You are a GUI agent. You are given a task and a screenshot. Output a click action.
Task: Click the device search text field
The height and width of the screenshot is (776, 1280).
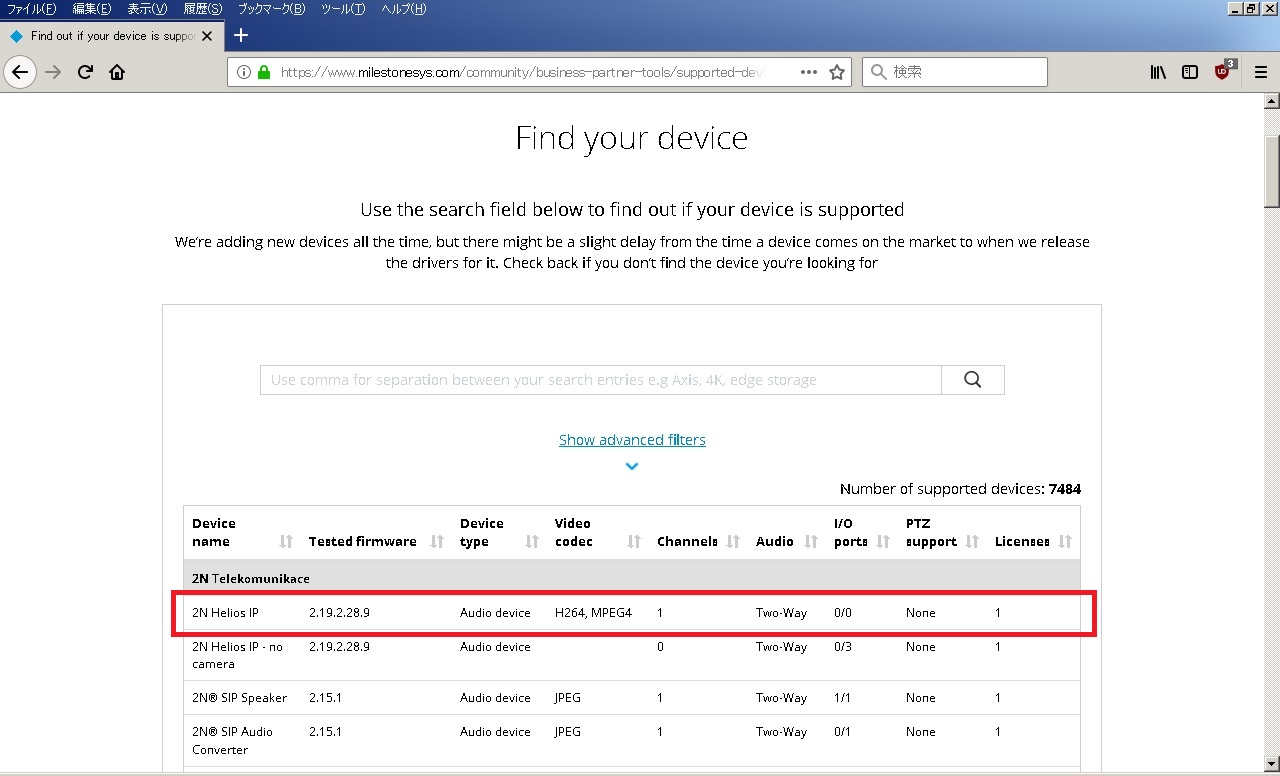pyautogui.click(x=600, y=380)
